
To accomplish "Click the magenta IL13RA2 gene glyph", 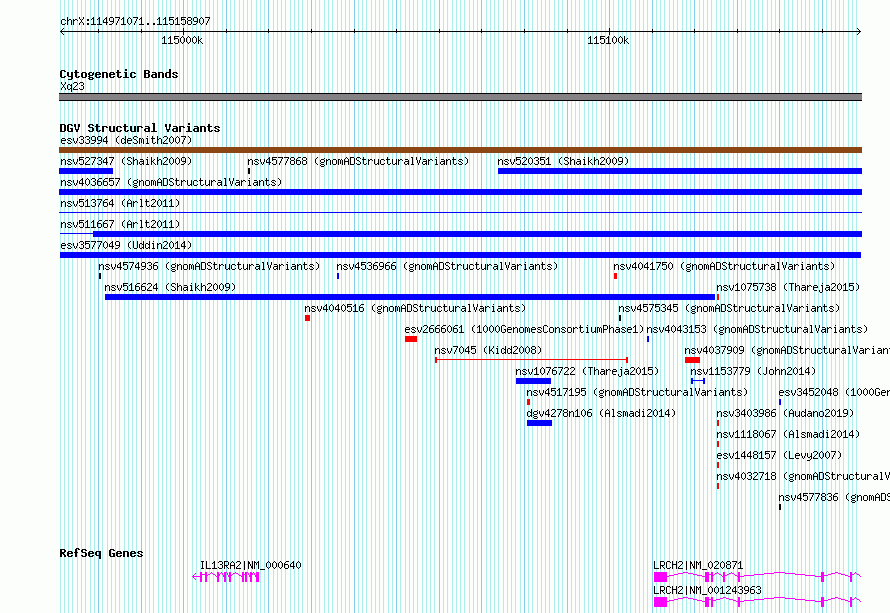I will pyautogui.click(x=226, y=577).
